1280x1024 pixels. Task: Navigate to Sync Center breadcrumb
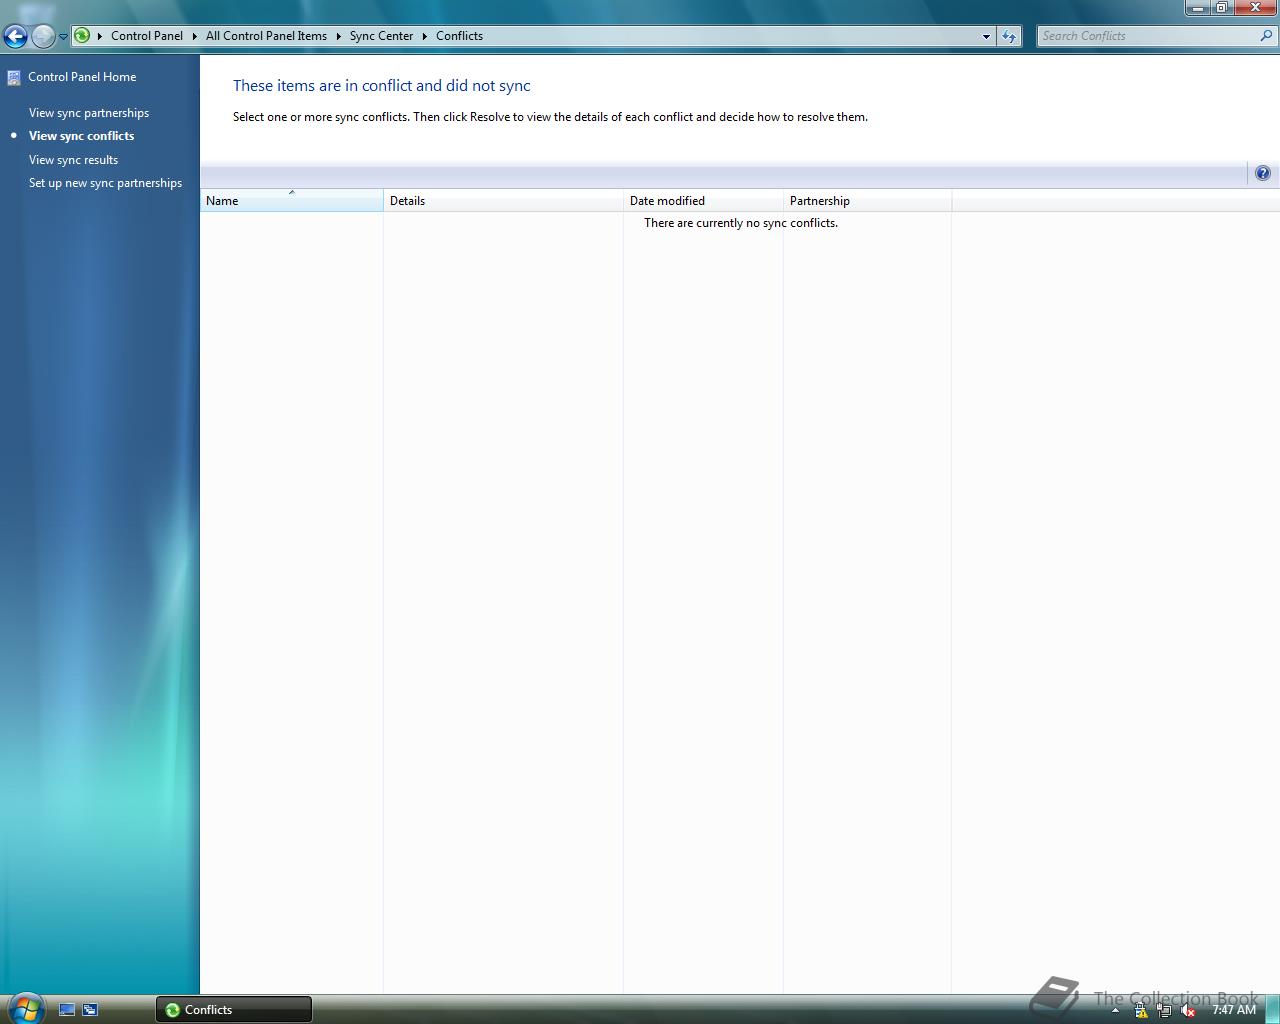click(x=381, y=36)
